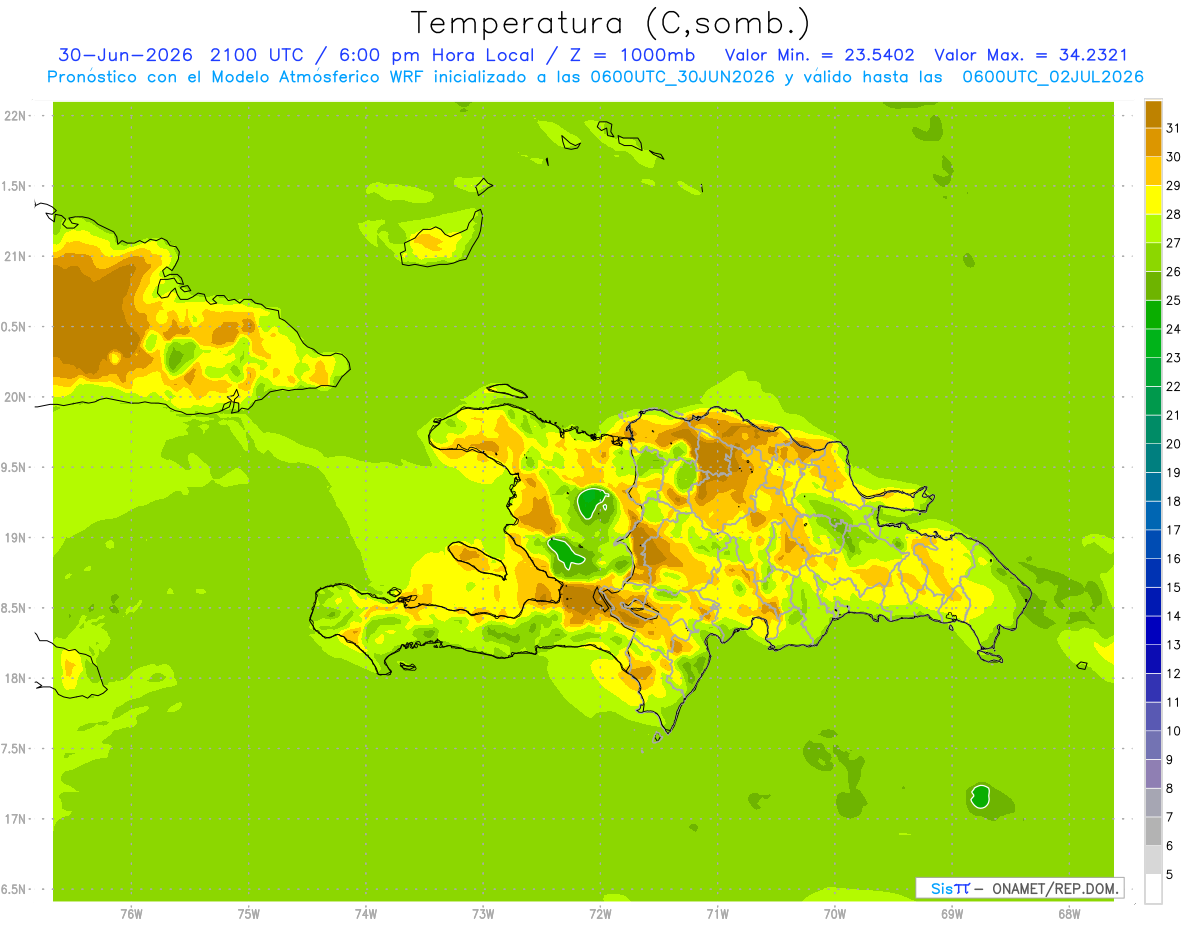Click the "72W" longitude label
The height and width of the screenshot is (927, 1200).
click(x=600, y=914)
